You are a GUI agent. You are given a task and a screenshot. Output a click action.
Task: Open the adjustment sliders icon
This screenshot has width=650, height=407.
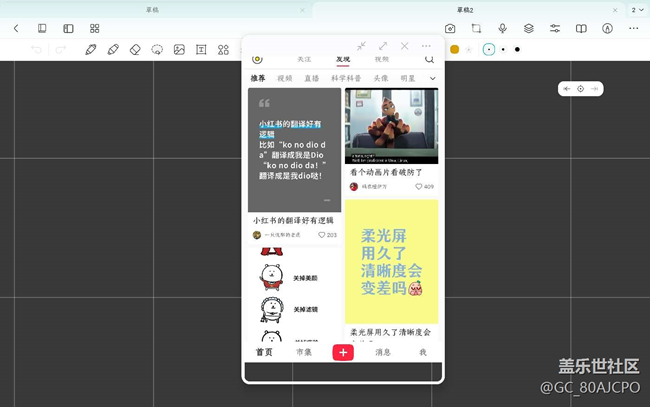point(555,28)
